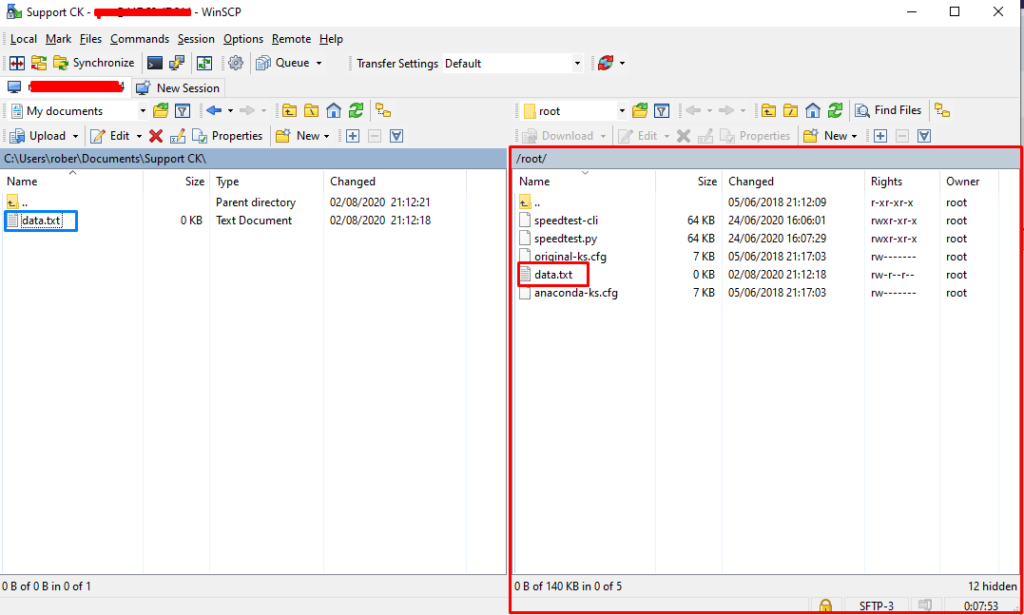Click the Synchronize button
Viewport: 1024px width, 615px height.
(94, 63)
